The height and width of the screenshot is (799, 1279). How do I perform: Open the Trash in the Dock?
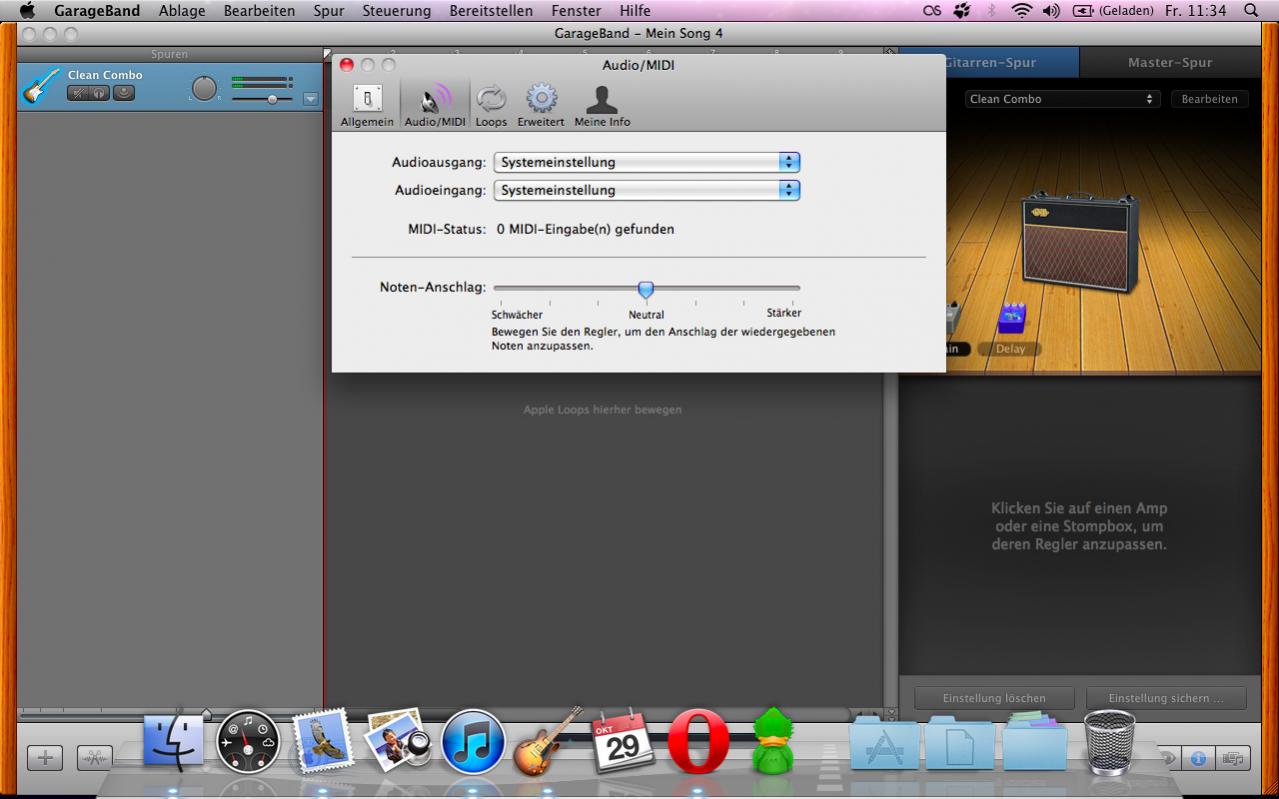(1110, 742)
